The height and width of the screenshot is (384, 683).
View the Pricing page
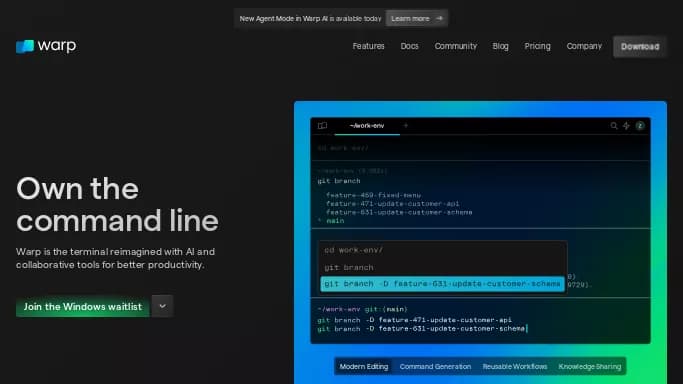538,46
